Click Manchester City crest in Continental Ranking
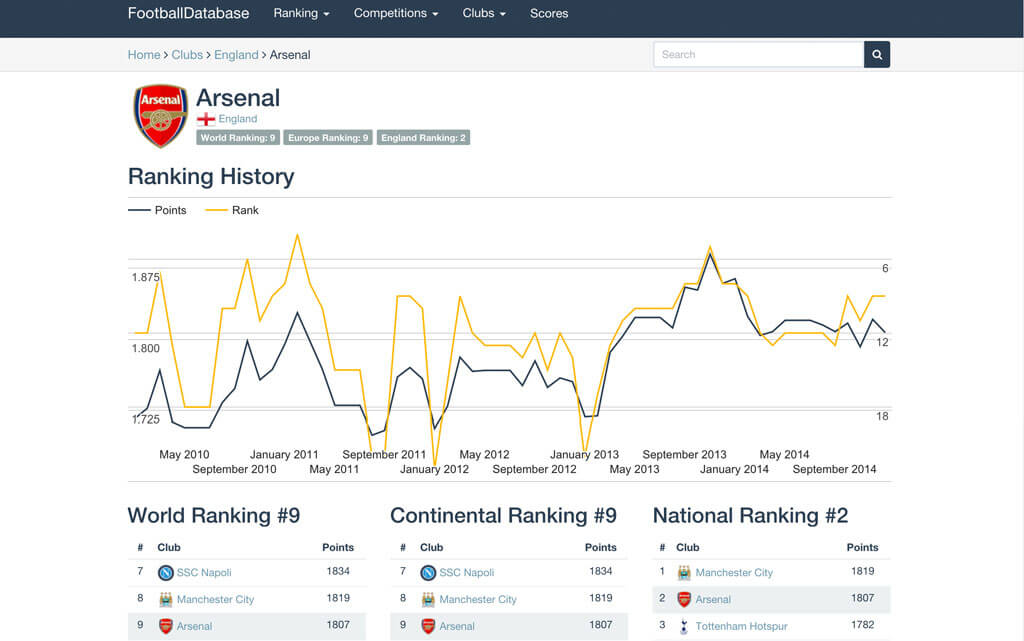 point(428,599)
